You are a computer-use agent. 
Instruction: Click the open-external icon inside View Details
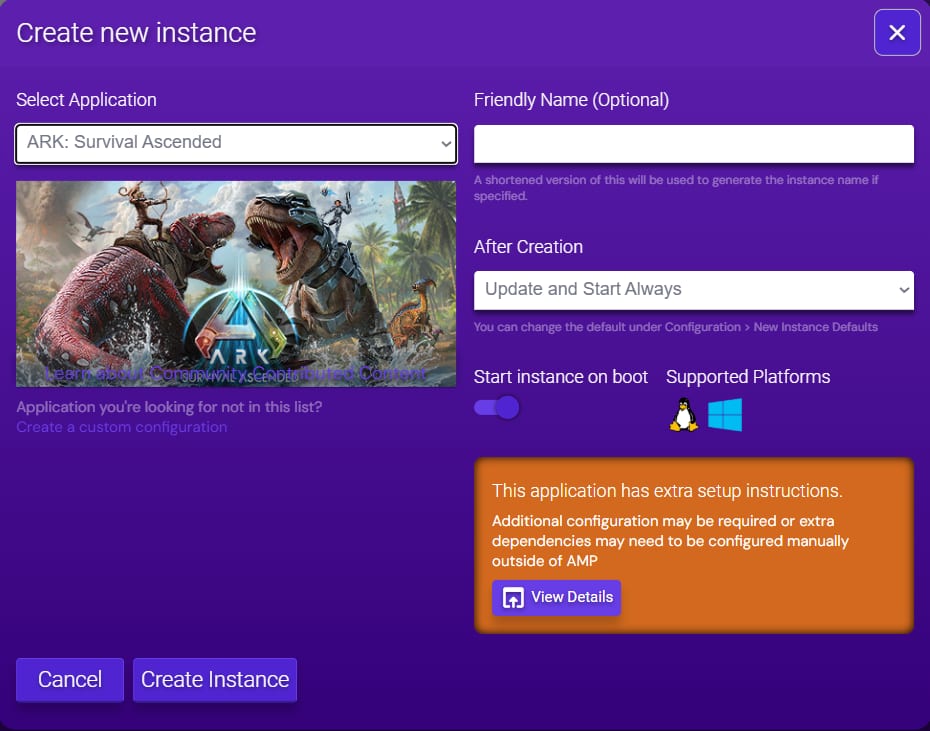point(513,598)
